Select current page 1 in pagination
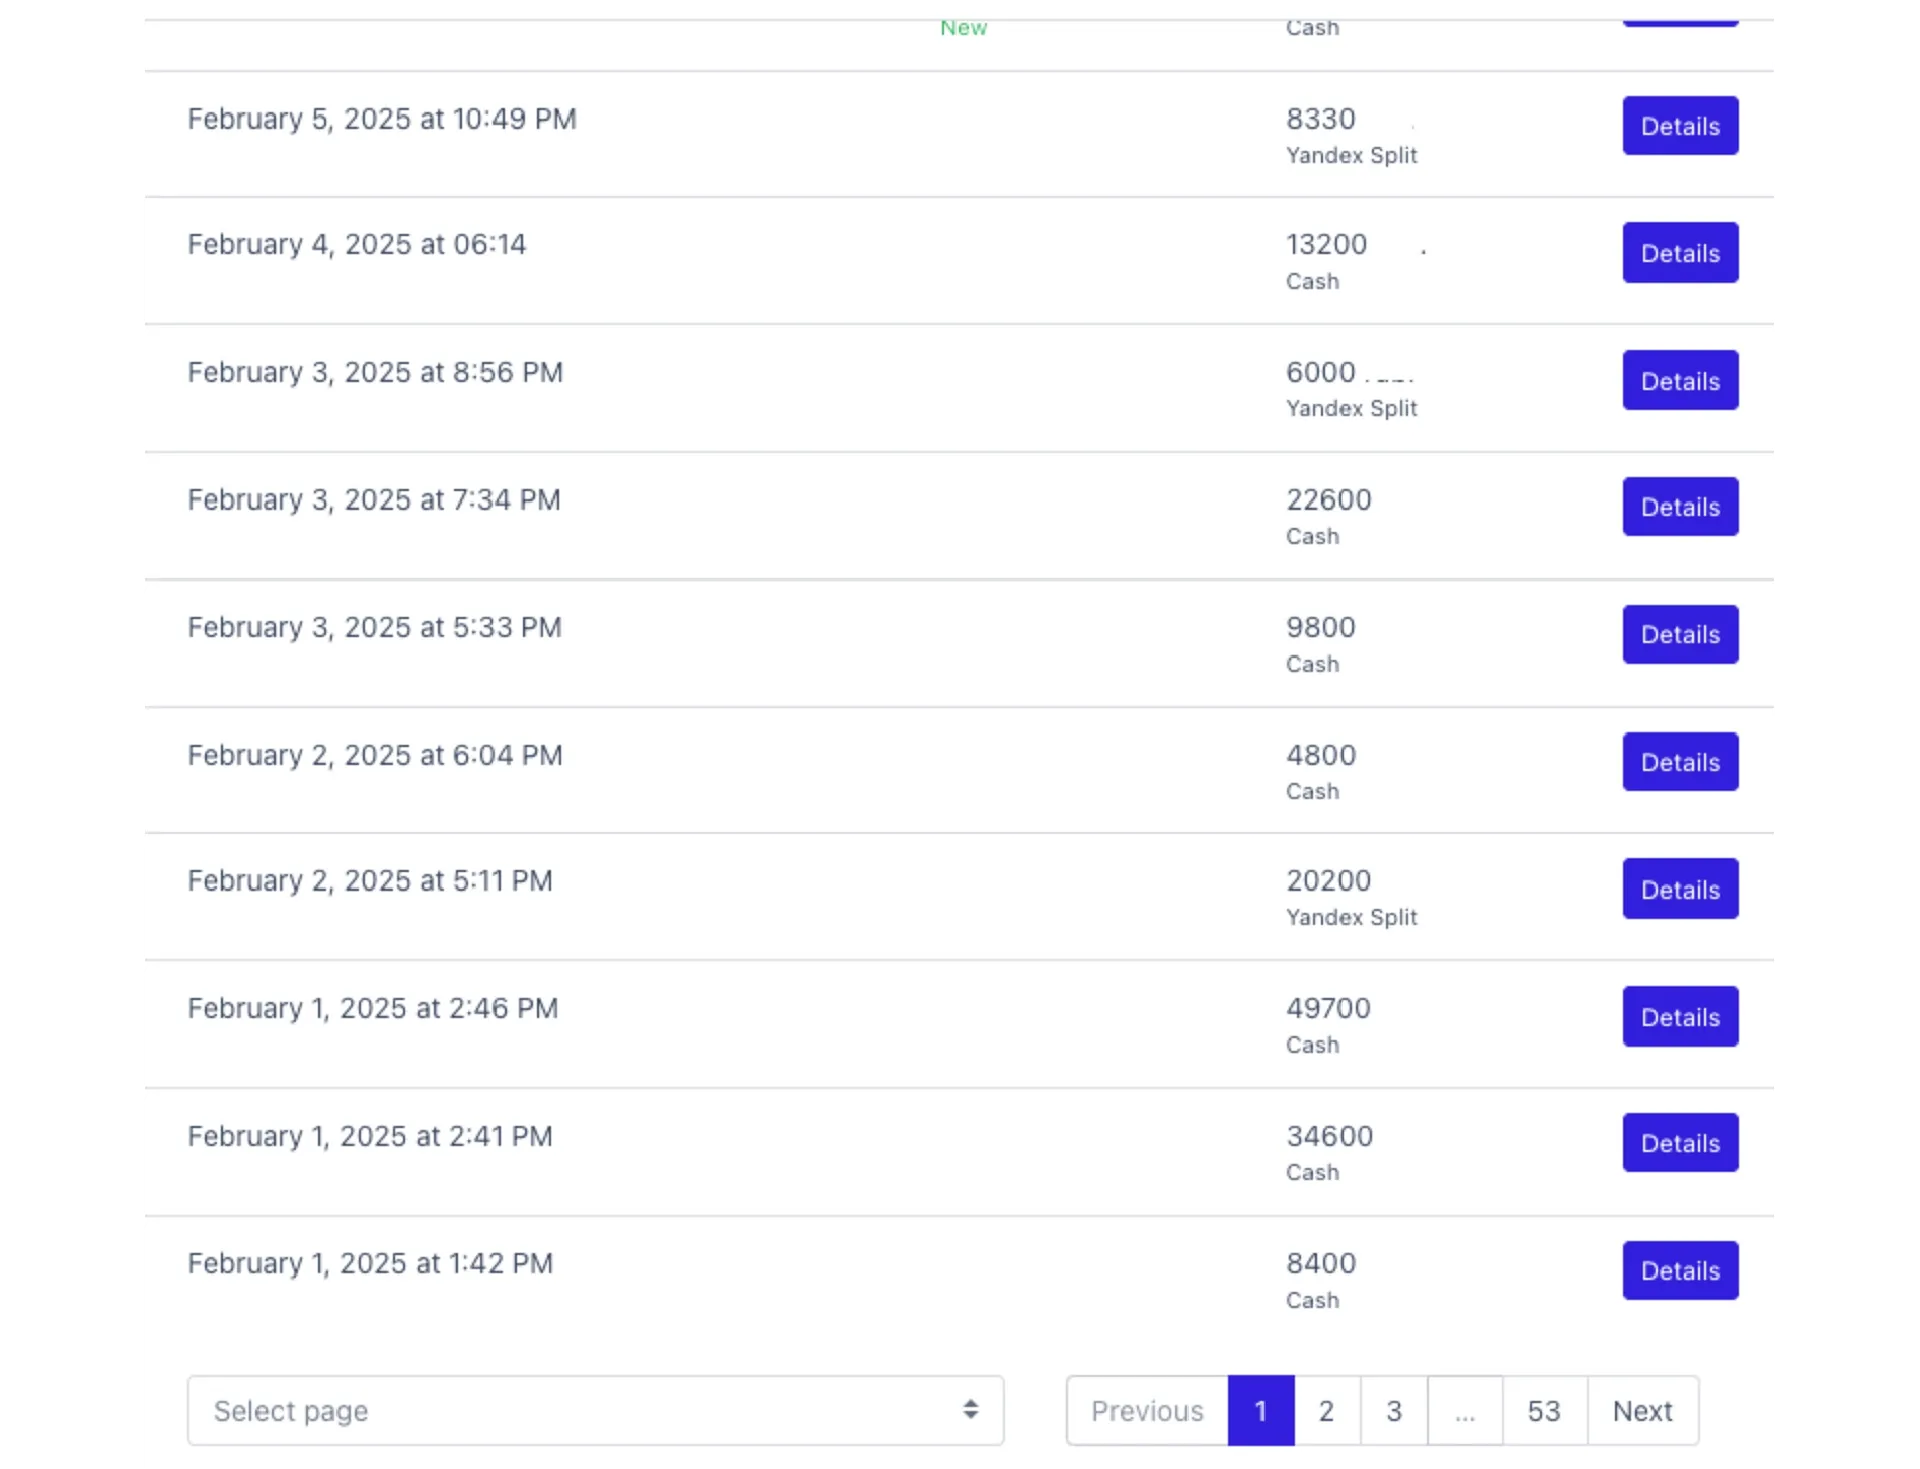Viewport: 1920px width, 1469px height. pyautogui.click(x=1260, y=1411)
